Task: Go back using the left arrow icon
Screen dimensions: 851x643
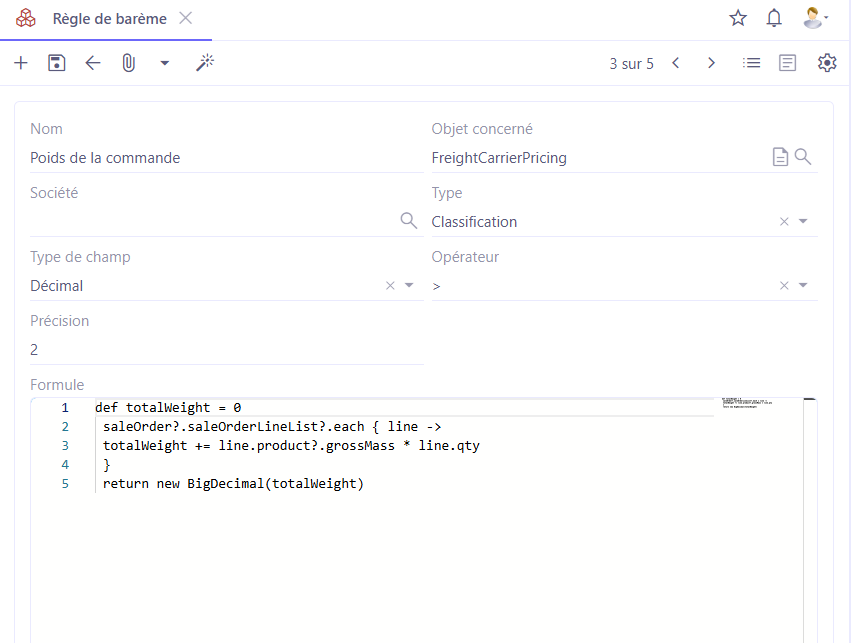Action: point(93,63)
